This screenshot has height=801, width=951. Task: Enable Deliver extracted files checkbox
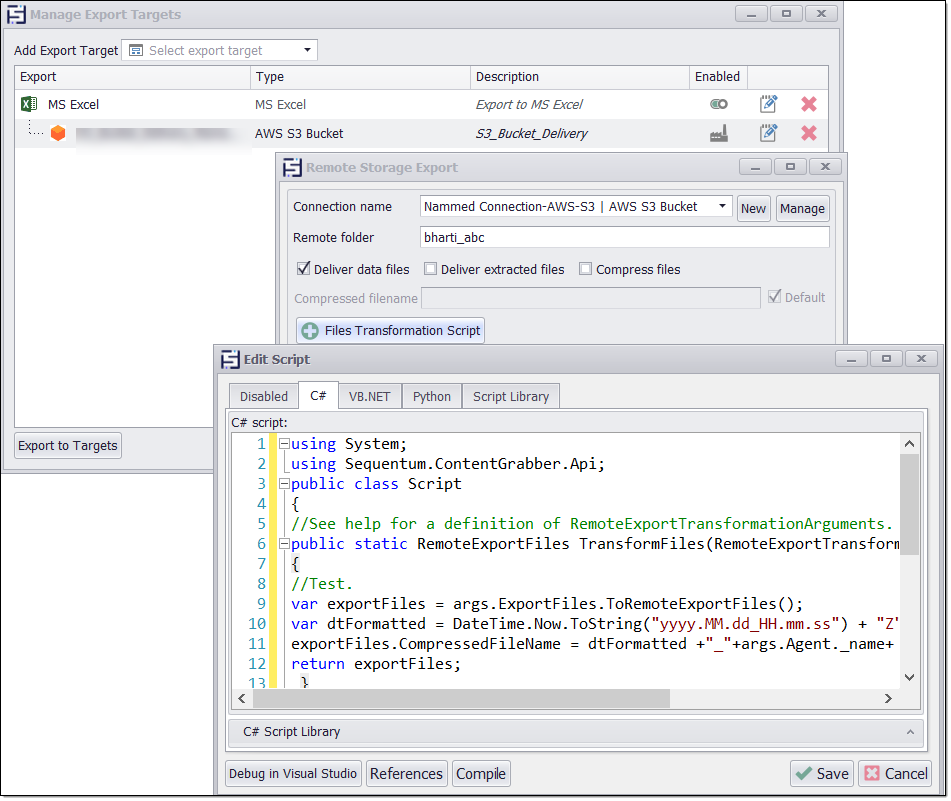point(430,269)
